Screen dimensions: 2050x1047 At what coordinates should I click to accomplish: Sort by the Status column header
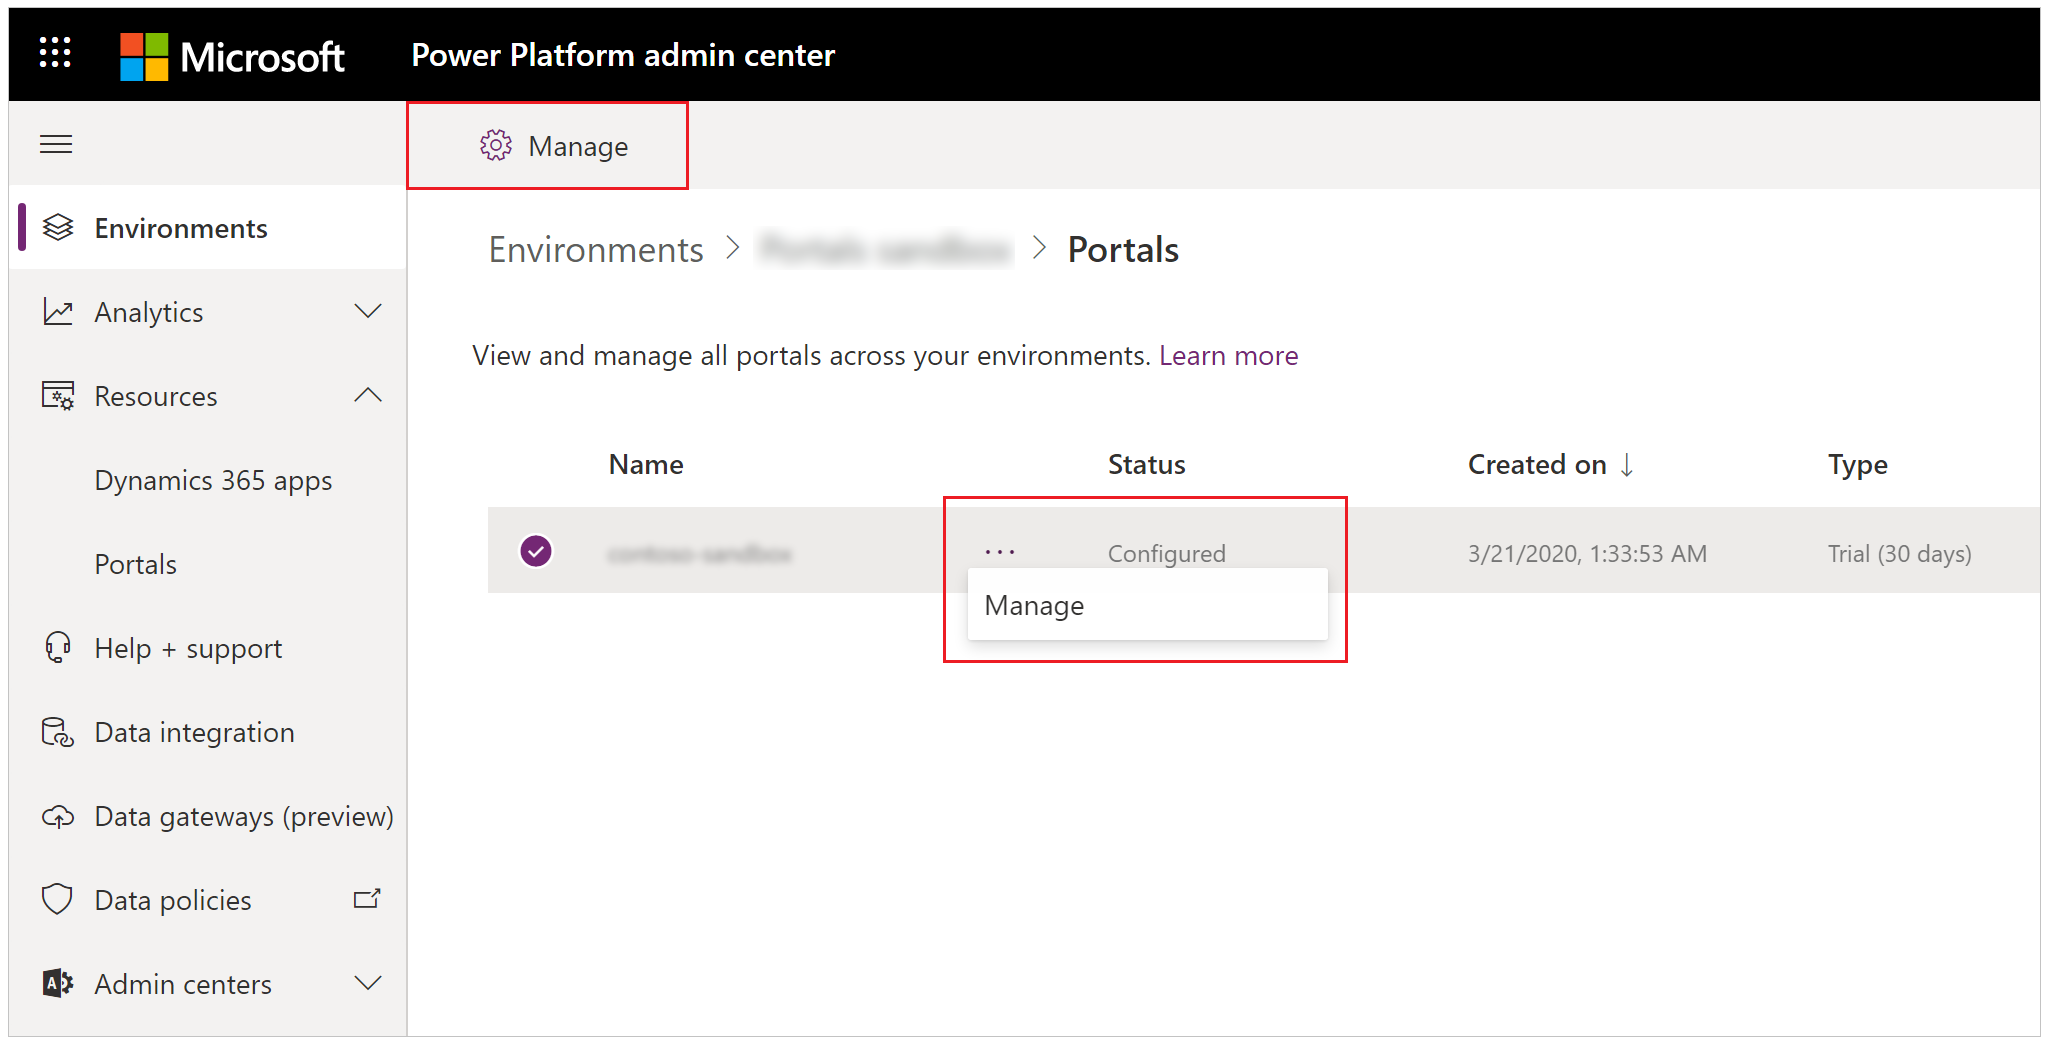click(1146, 465)
